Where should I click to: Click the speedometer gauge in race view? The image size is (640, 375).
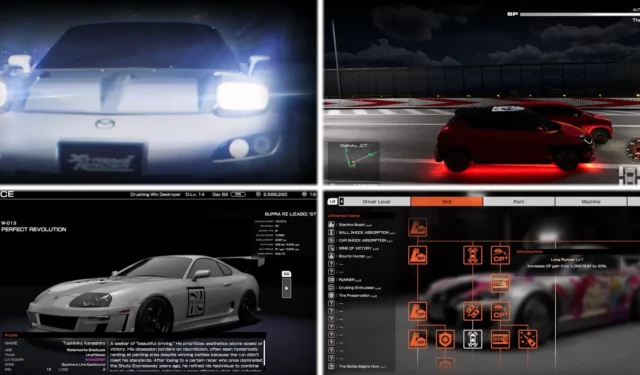[633, 150]
